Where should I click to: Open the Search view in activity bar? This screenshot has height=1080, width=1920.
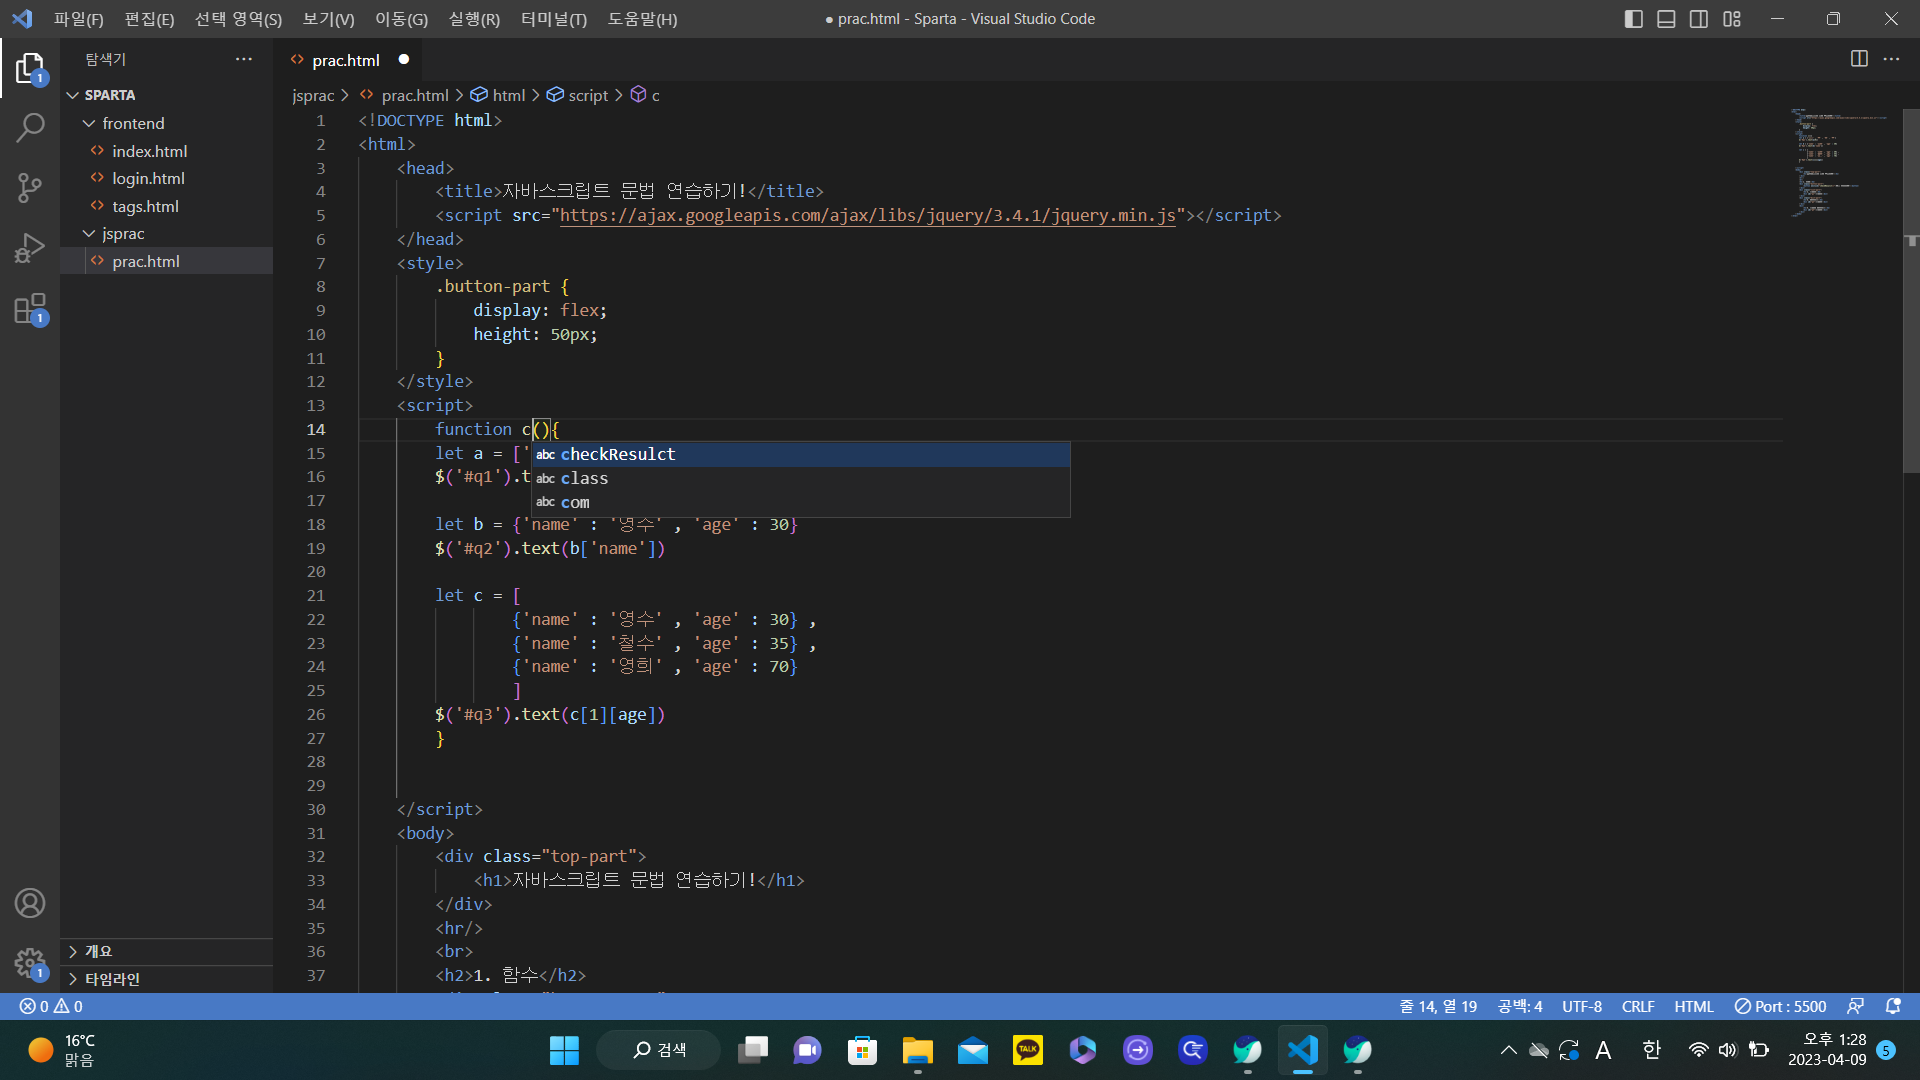[30, 127]
